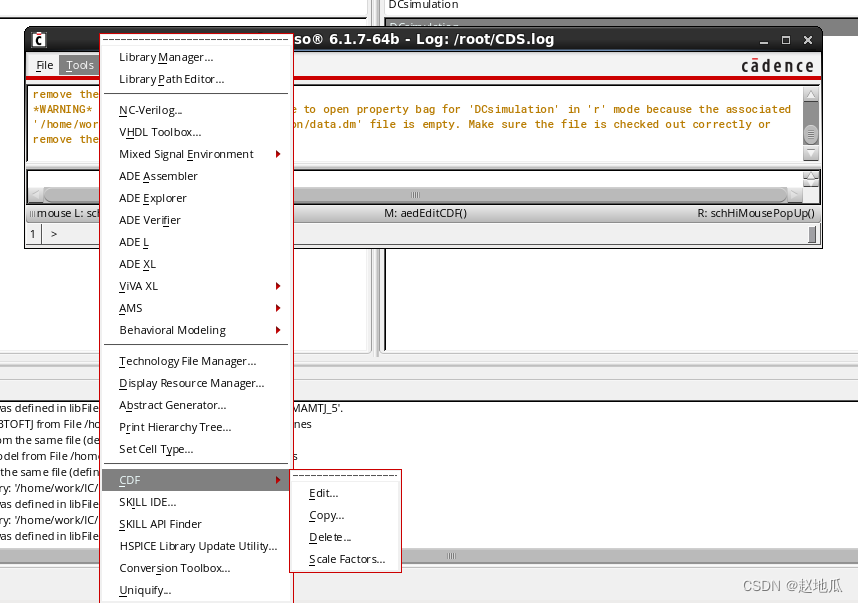The width and height of the screenshot is (858, 603).
Task: Open Technology File Manager
Action: tap(187, 361)
